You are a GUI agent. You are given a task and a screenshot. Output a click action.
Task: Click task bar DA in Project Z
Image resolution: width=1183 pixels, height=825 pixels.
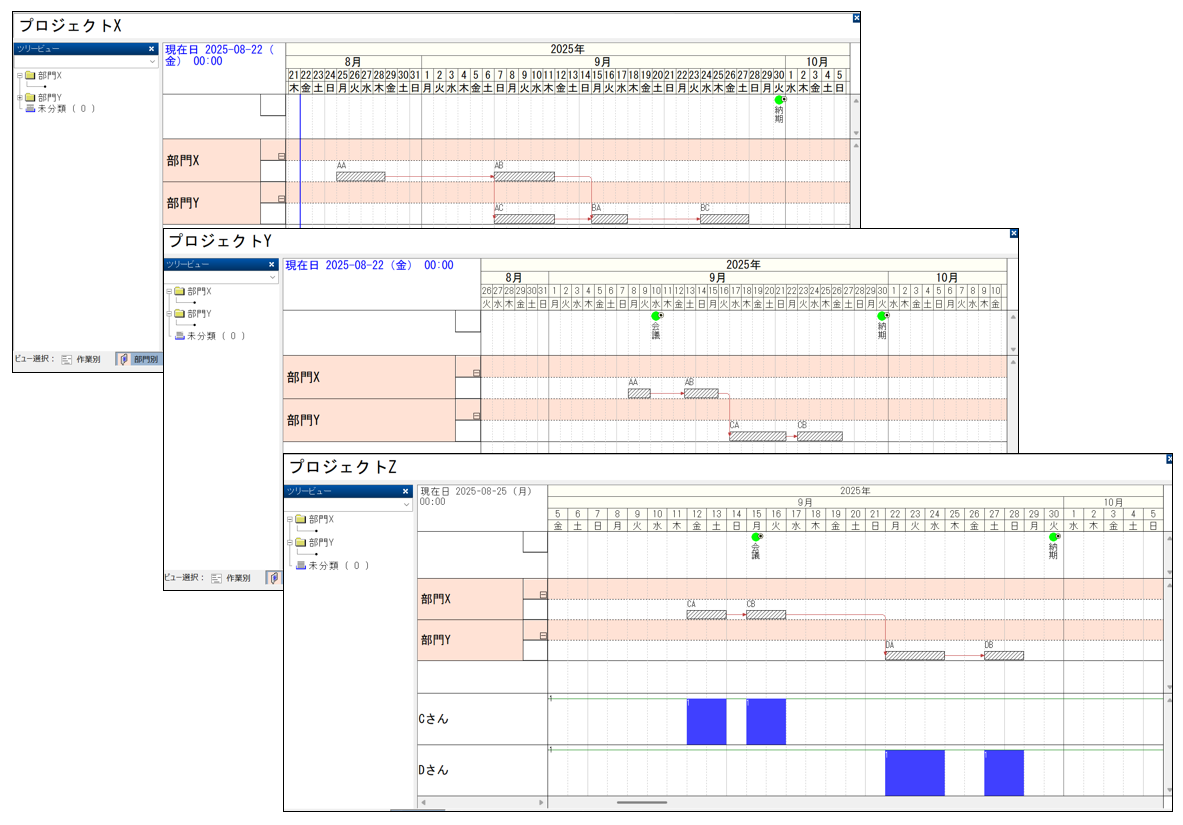click(914, 656)
